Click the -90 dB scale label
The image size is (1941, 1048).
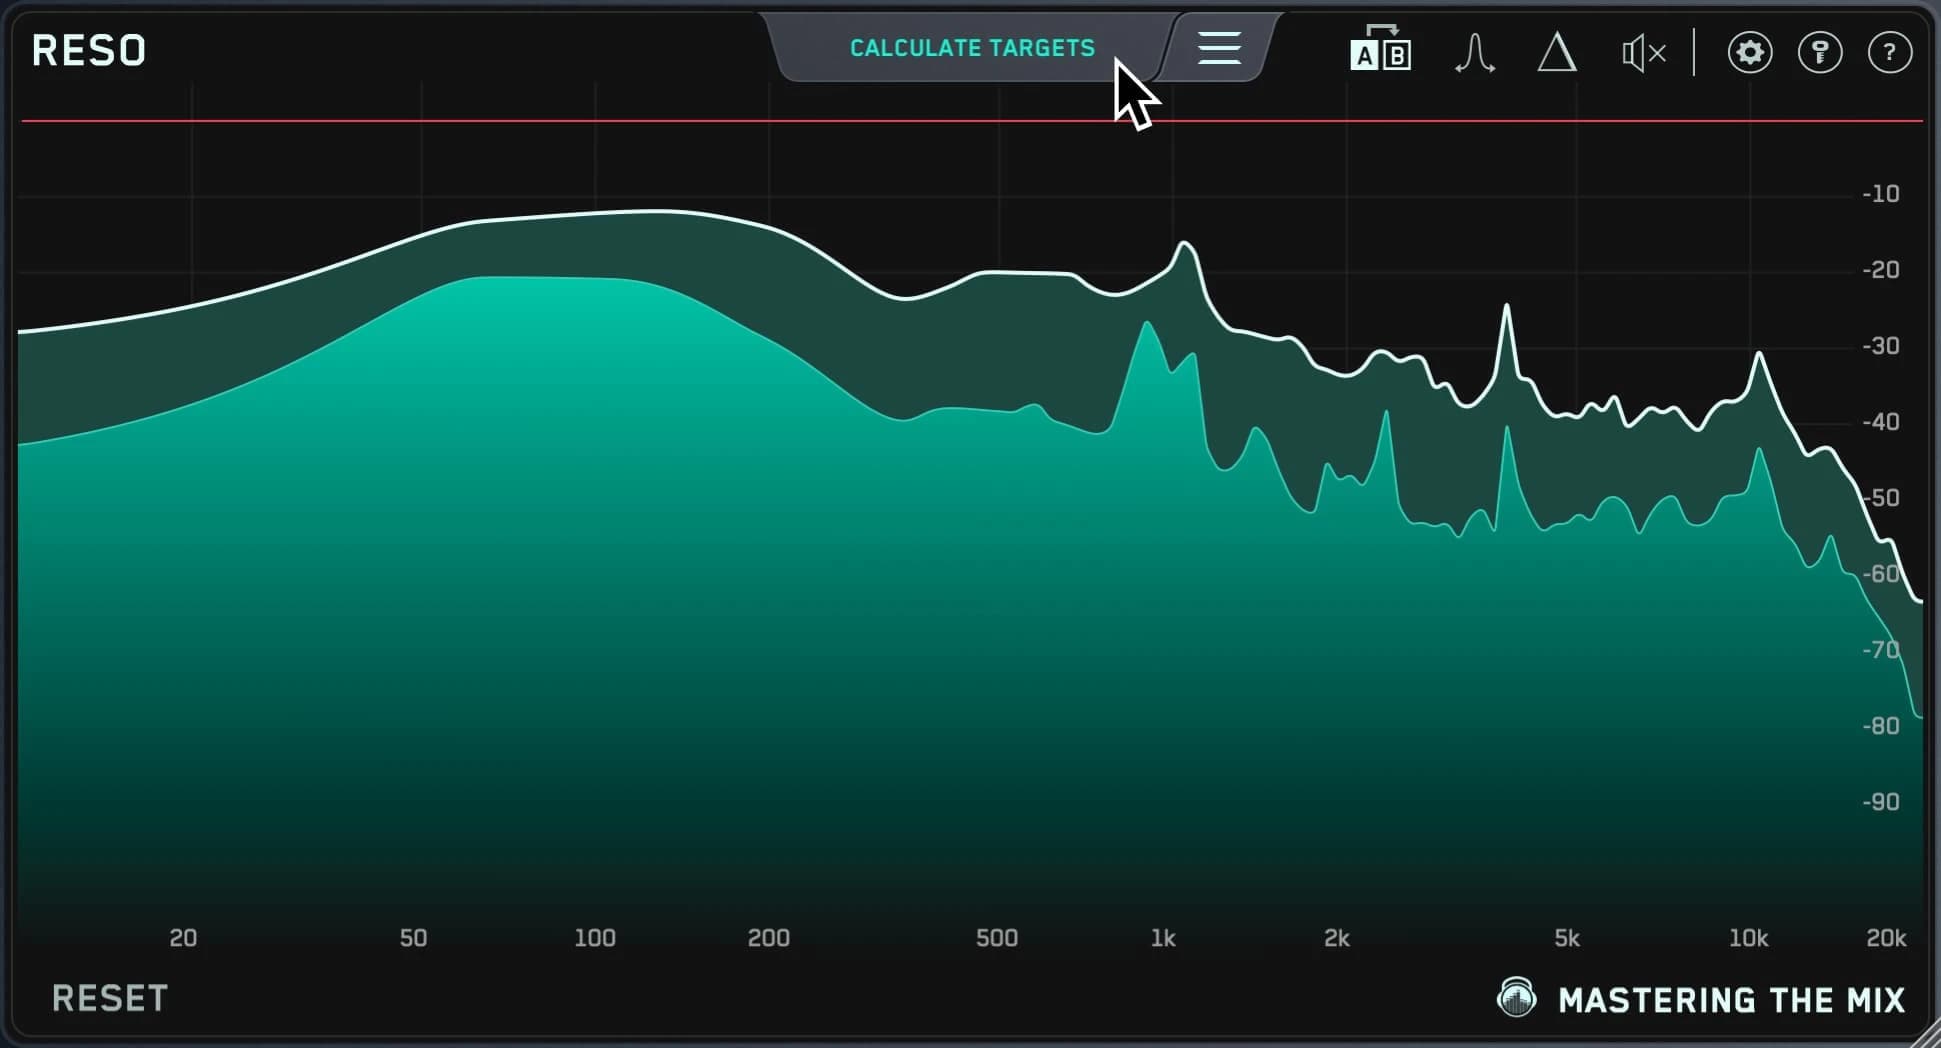pyautogui.click(x=1881, y=802)
